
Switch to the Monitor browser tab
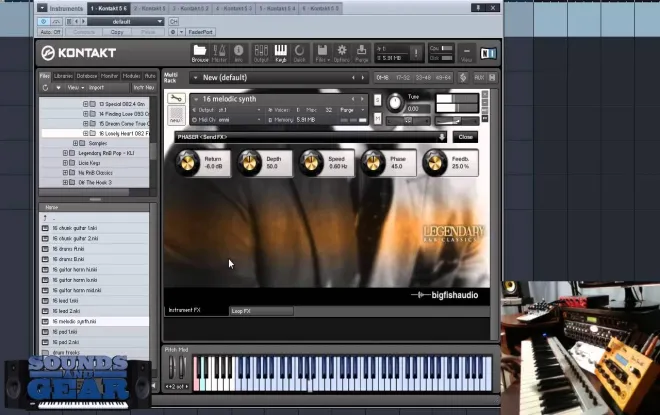tap(109, 76)
